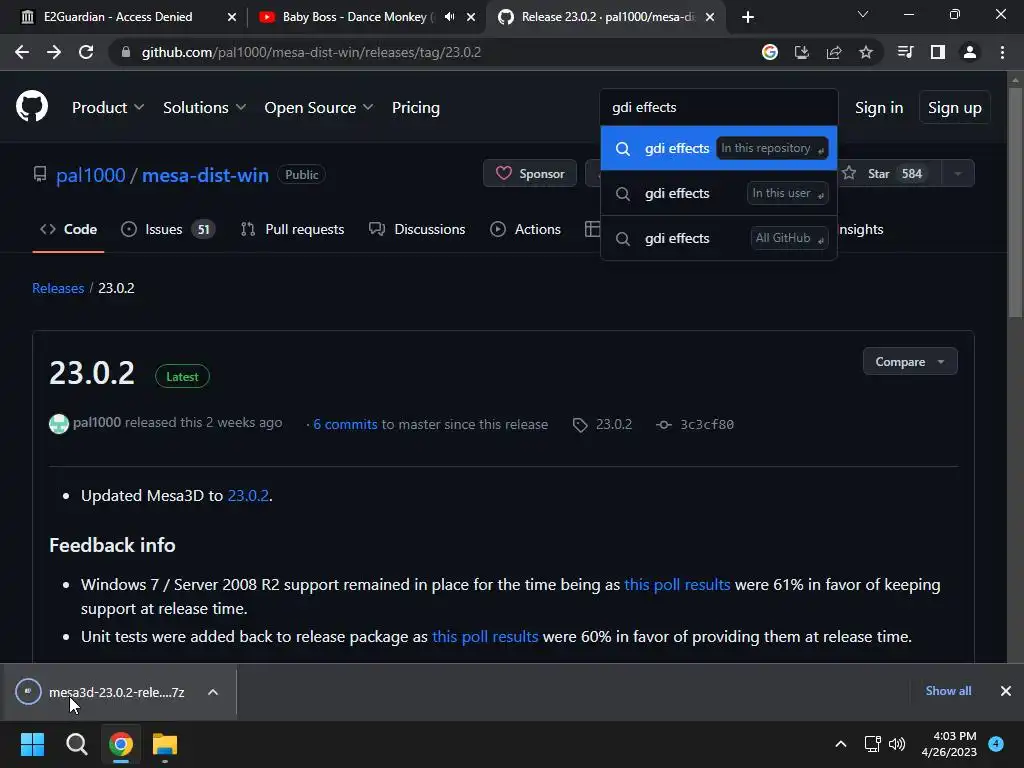Viewport: 1024px width, 768px height.
Task: Open the Chrome profile icon
Action: pos(970,52)
